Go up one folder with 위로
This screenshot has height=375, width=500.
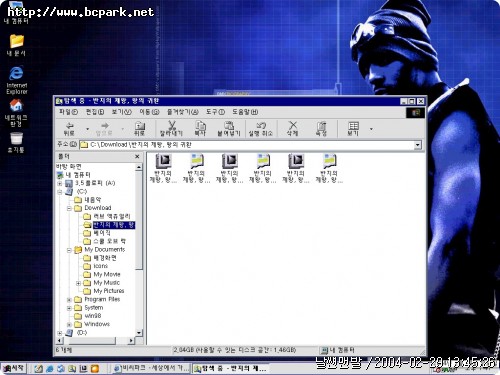tap(139, 129)
